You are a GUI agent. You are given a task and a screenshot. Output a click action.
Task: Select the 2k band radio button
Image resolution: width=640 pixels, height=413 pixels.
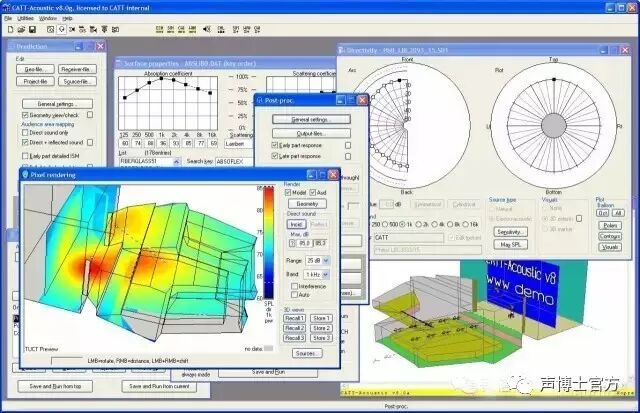coord(418,224)
